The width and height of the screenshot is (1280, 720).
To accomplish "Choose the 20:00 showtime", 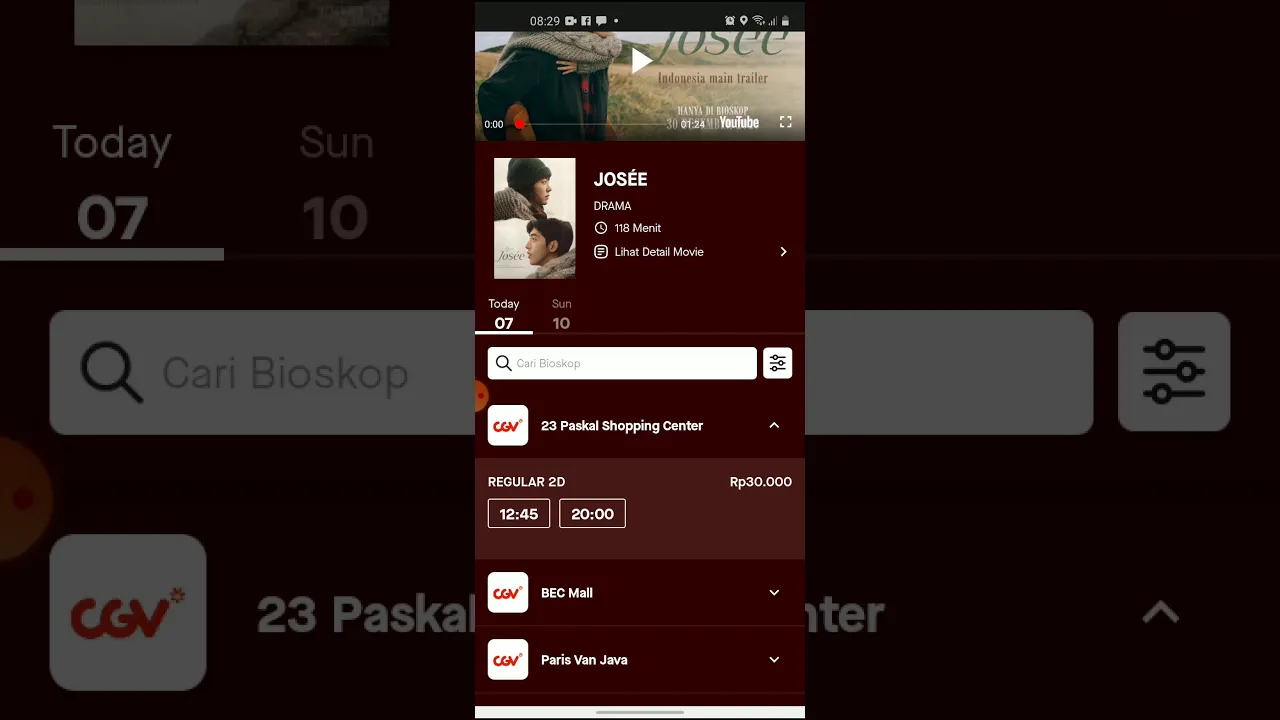I will tap(592, 513).
